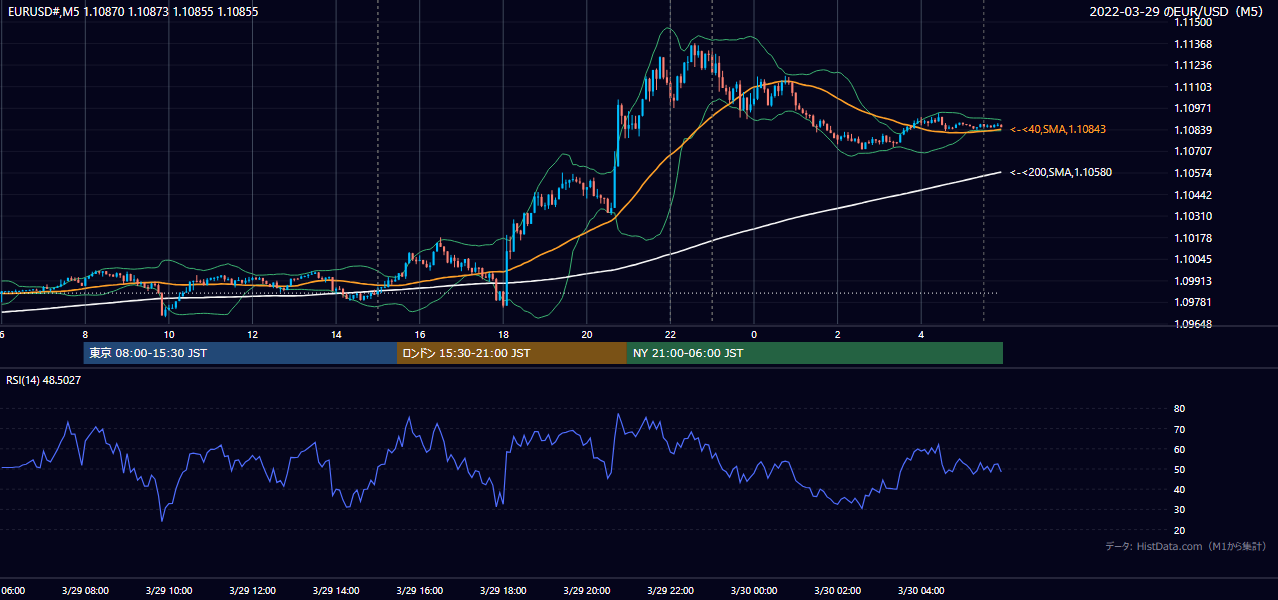The image size is (1278, 600).
Task: Click hour tick 18 below the price chart
Action: point(503,334)
